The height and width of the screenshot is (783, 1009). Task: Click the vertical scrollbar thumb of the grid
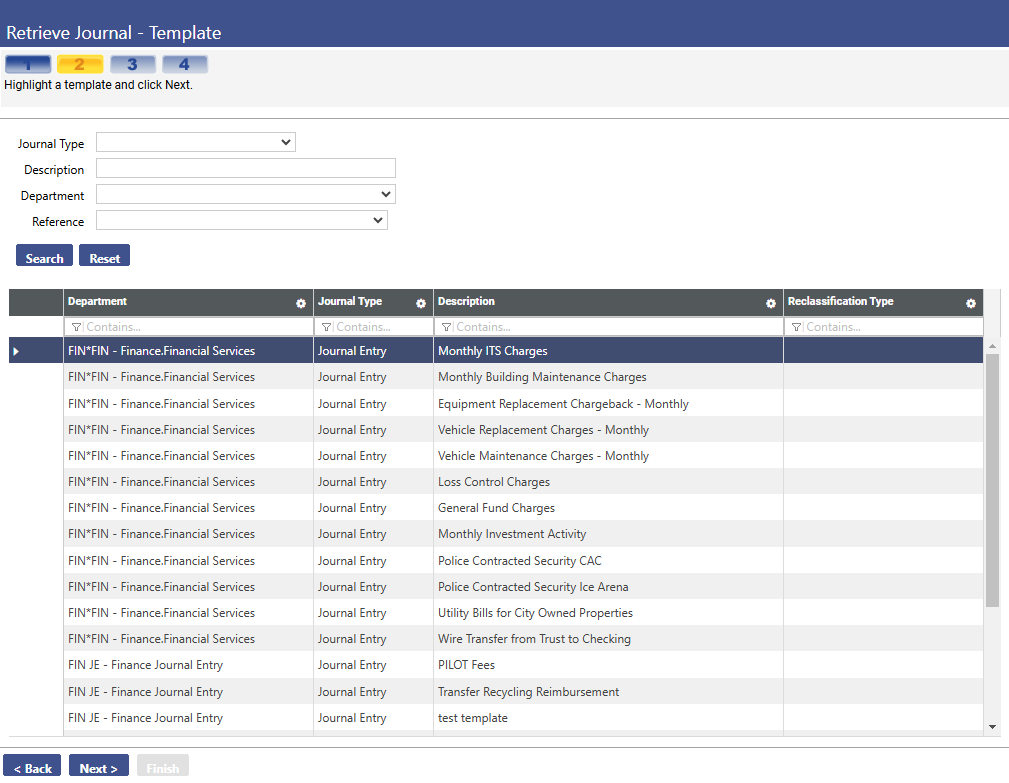pos(992,480)
